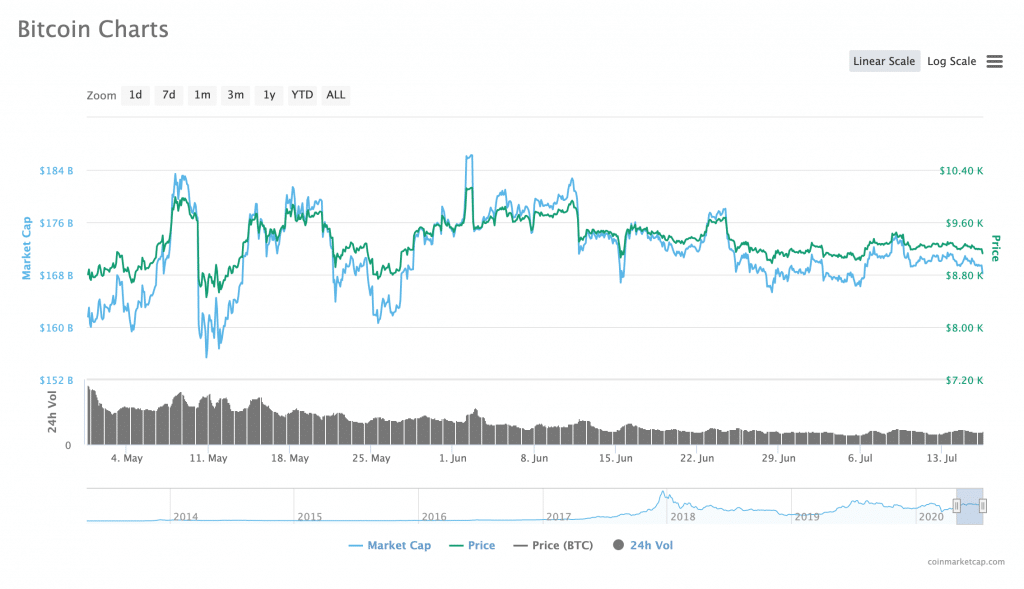Open the chart hamburger menu
1024x589 pixels.
pyautogui.click(x=994, y=61)
